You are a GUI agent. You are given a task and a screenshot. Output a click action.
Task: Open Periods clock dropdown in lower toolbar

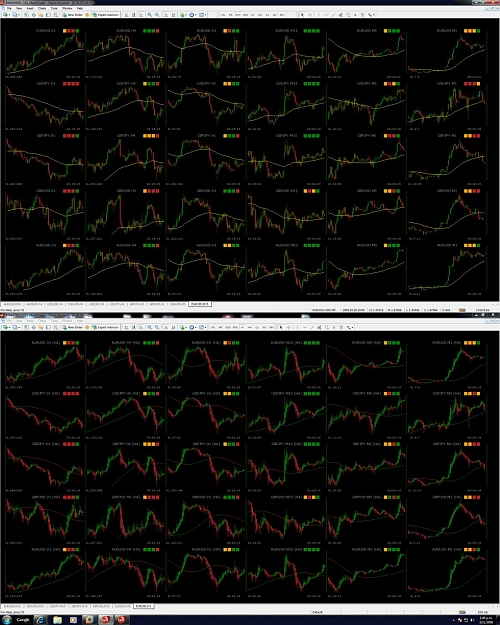tap(192, 327)
